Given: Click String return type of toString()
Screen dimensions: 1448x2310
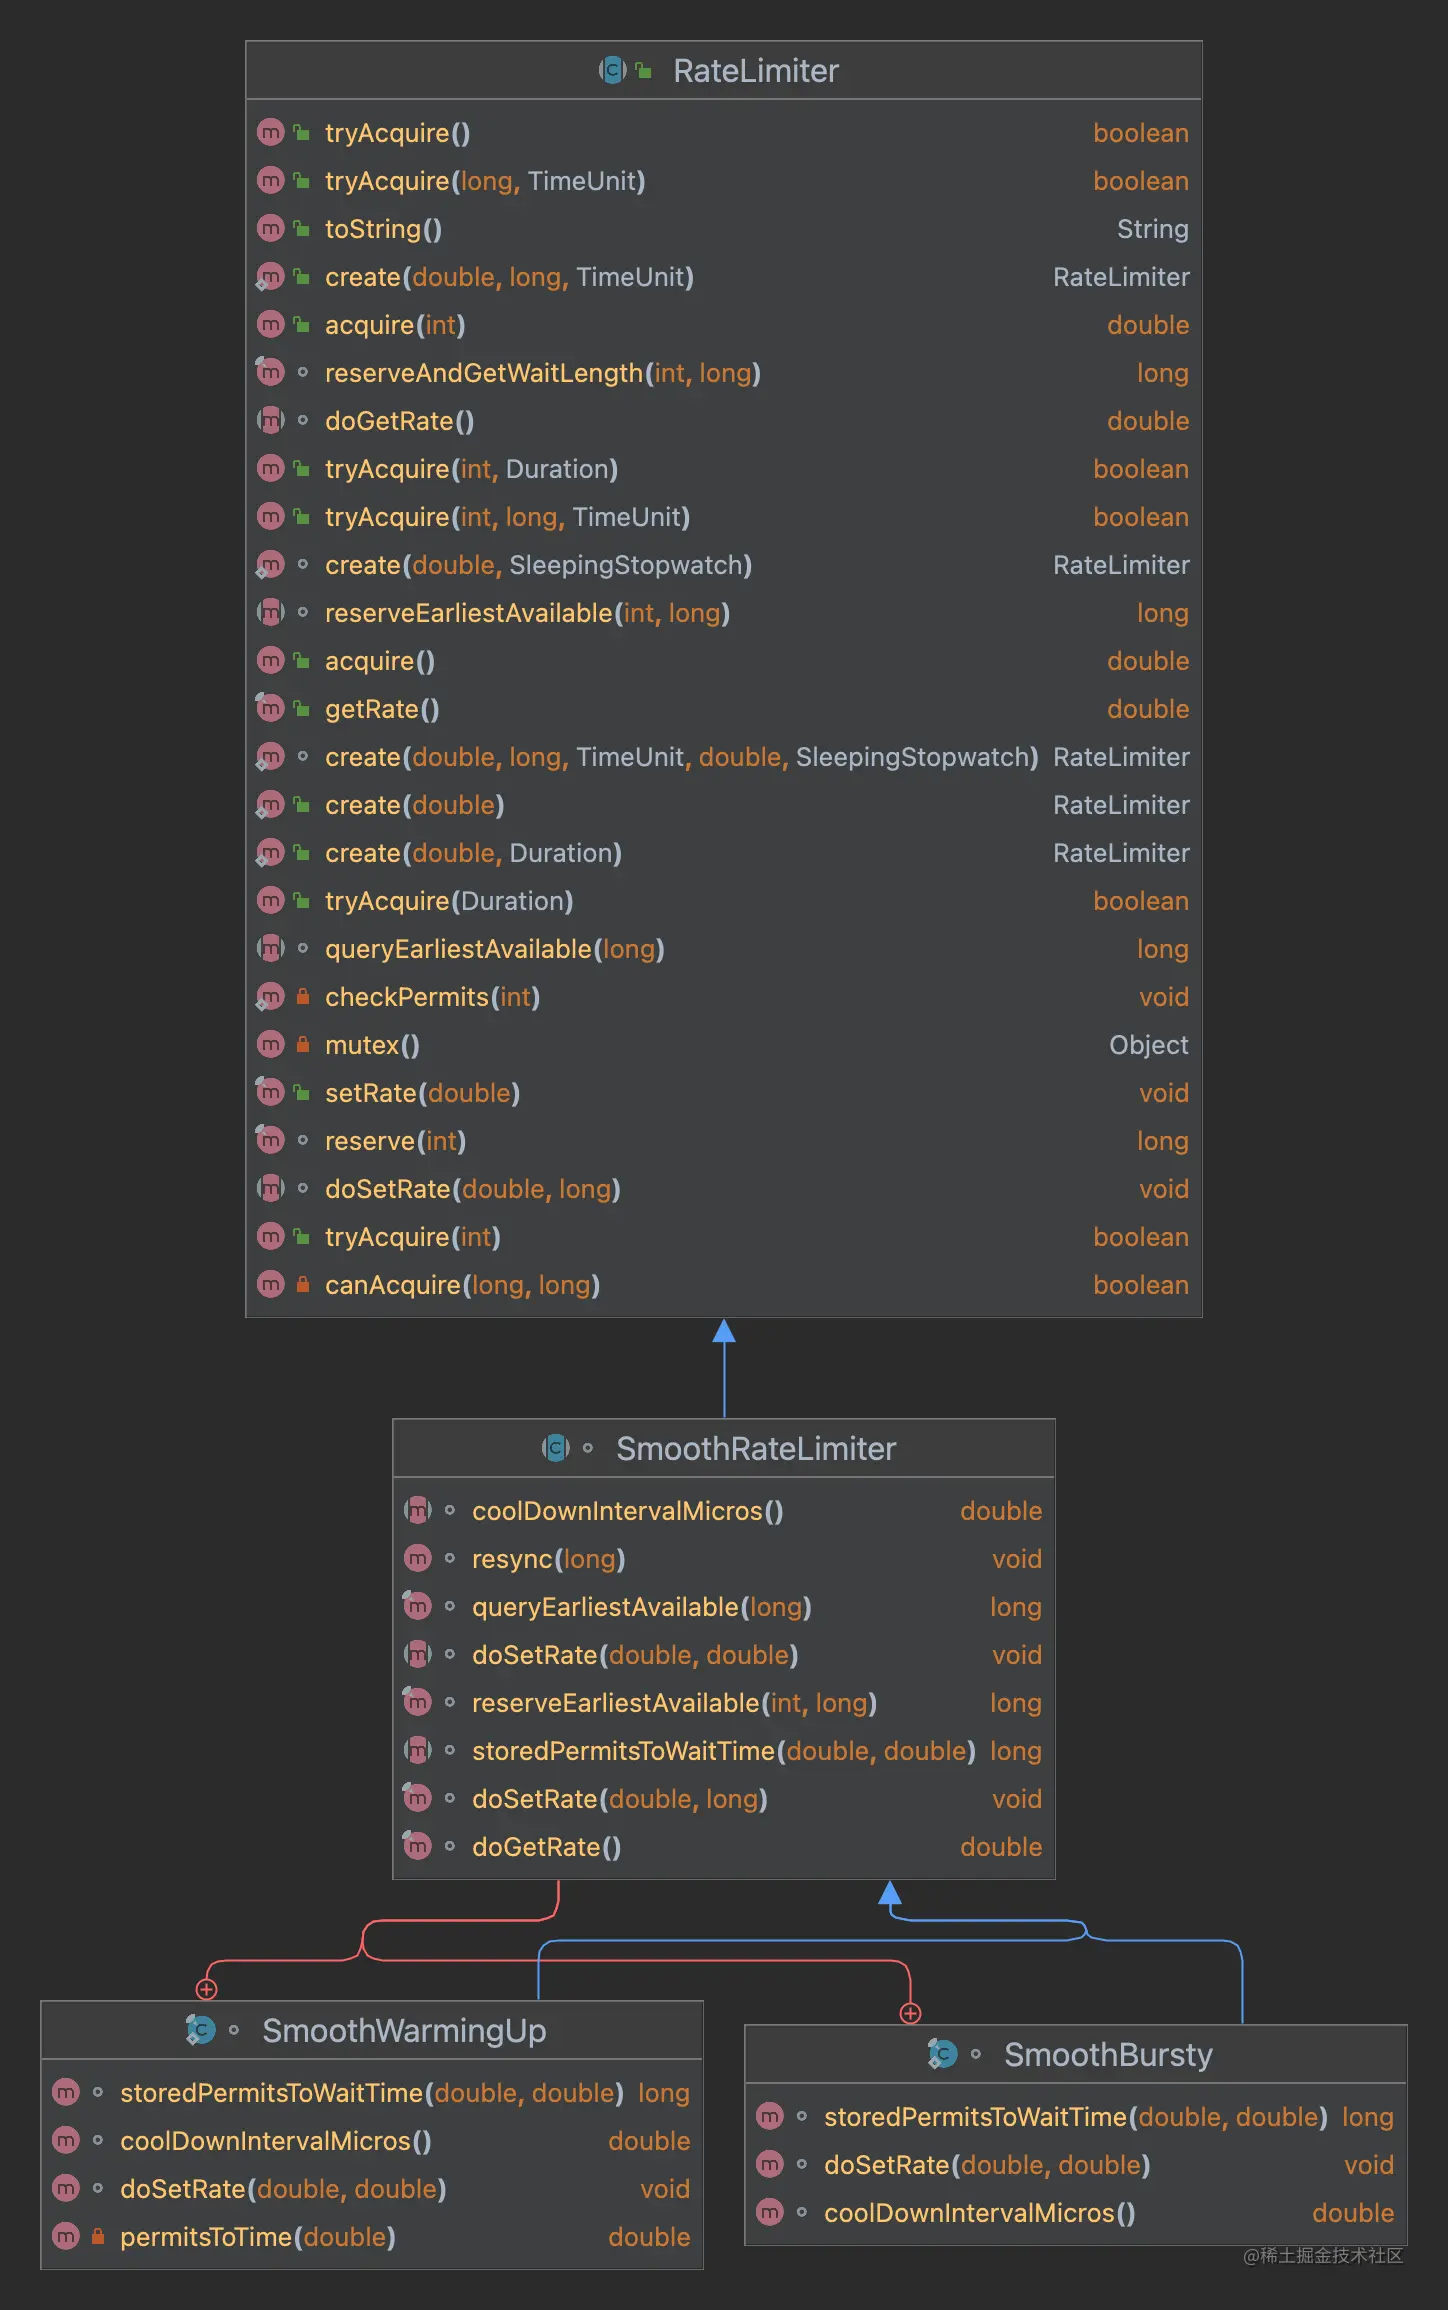Looking at the screenshot, I should [x=1152, y=229].
